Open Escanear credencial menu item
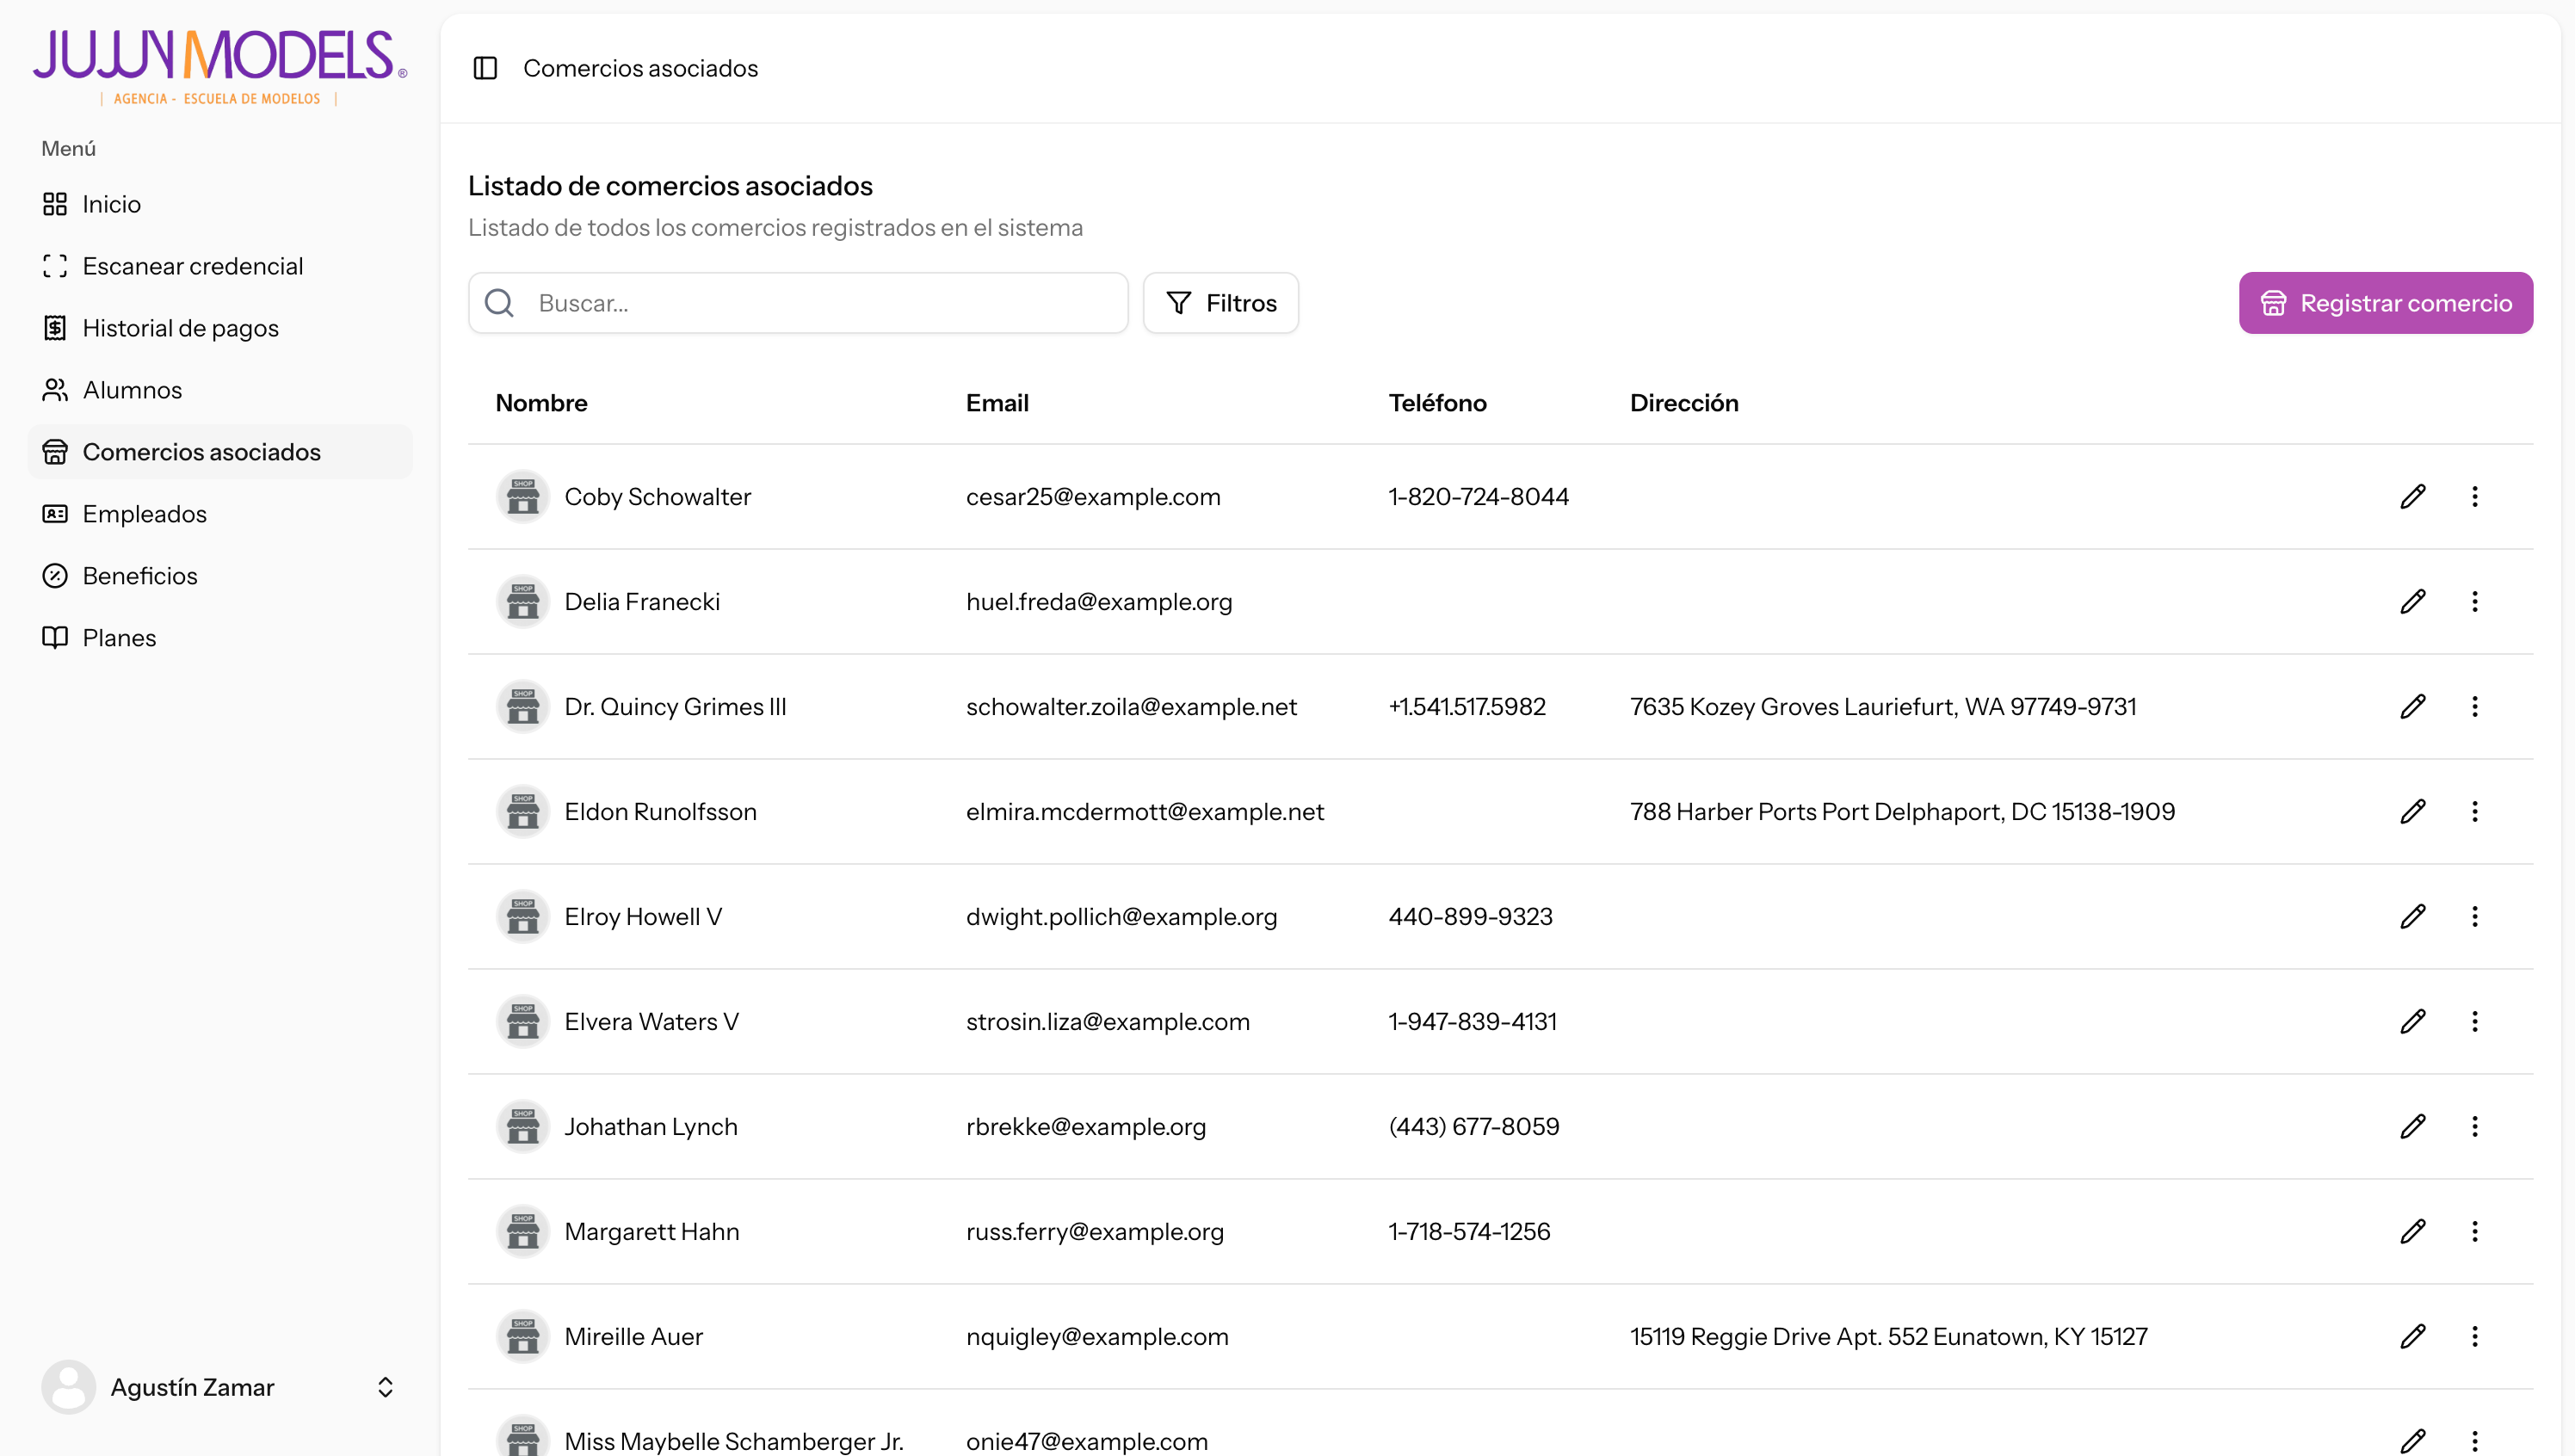Screen dimensions: 2575x1456 coord(192,266)
